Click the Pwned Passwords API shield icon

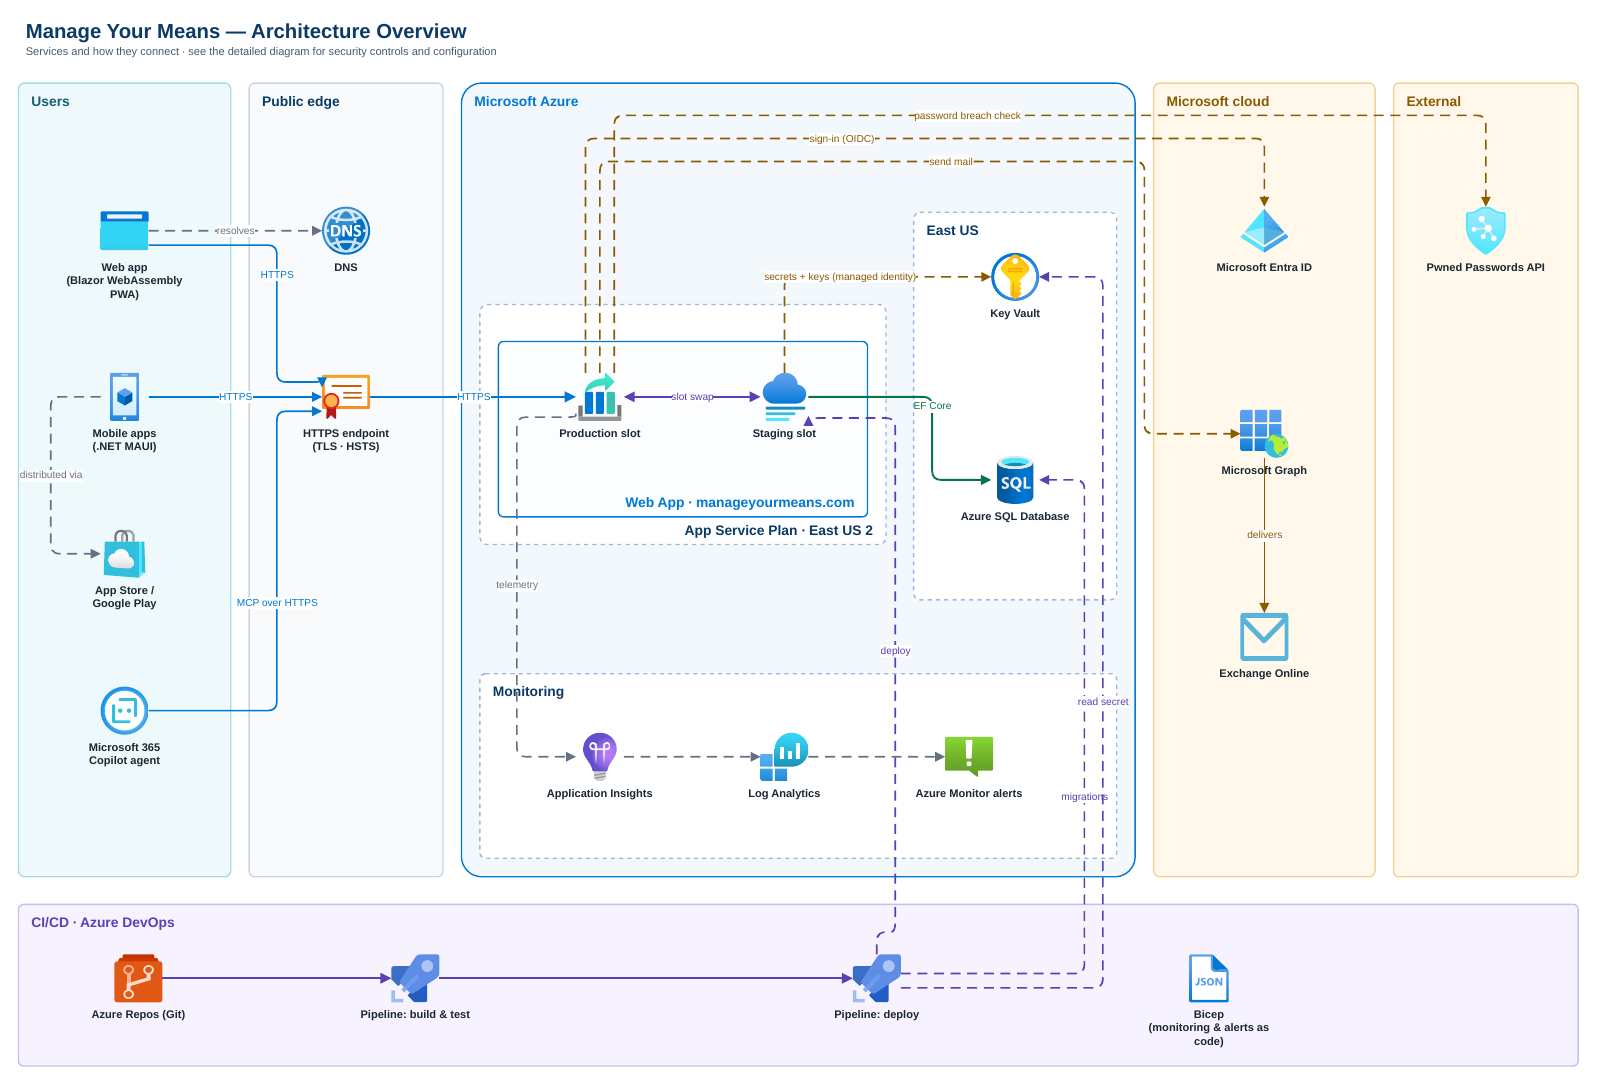click(1486, 231)
